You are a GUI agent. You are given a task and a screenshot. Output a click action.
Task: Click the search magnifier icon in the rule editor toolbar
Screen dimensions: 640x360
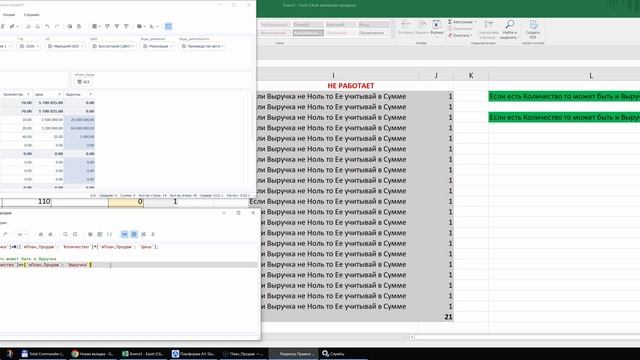pyautogui.click(x=65, y=234)
